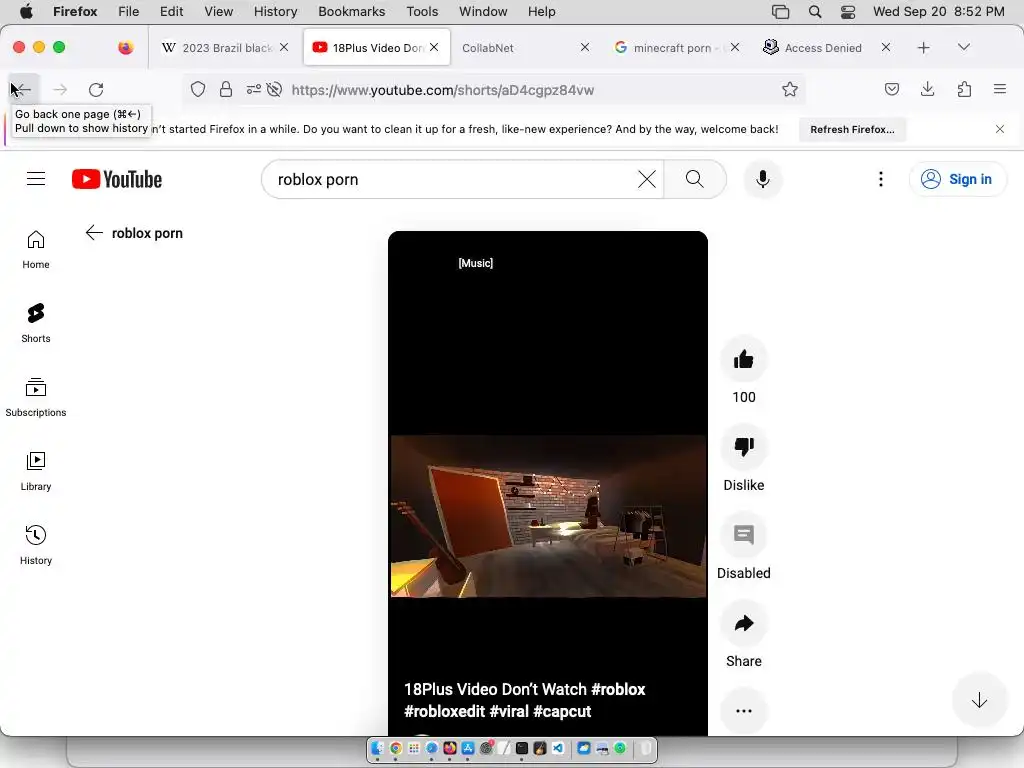Expand the list all tabs chevron
Screen dimensions: 1024x768
click(963, 47)
